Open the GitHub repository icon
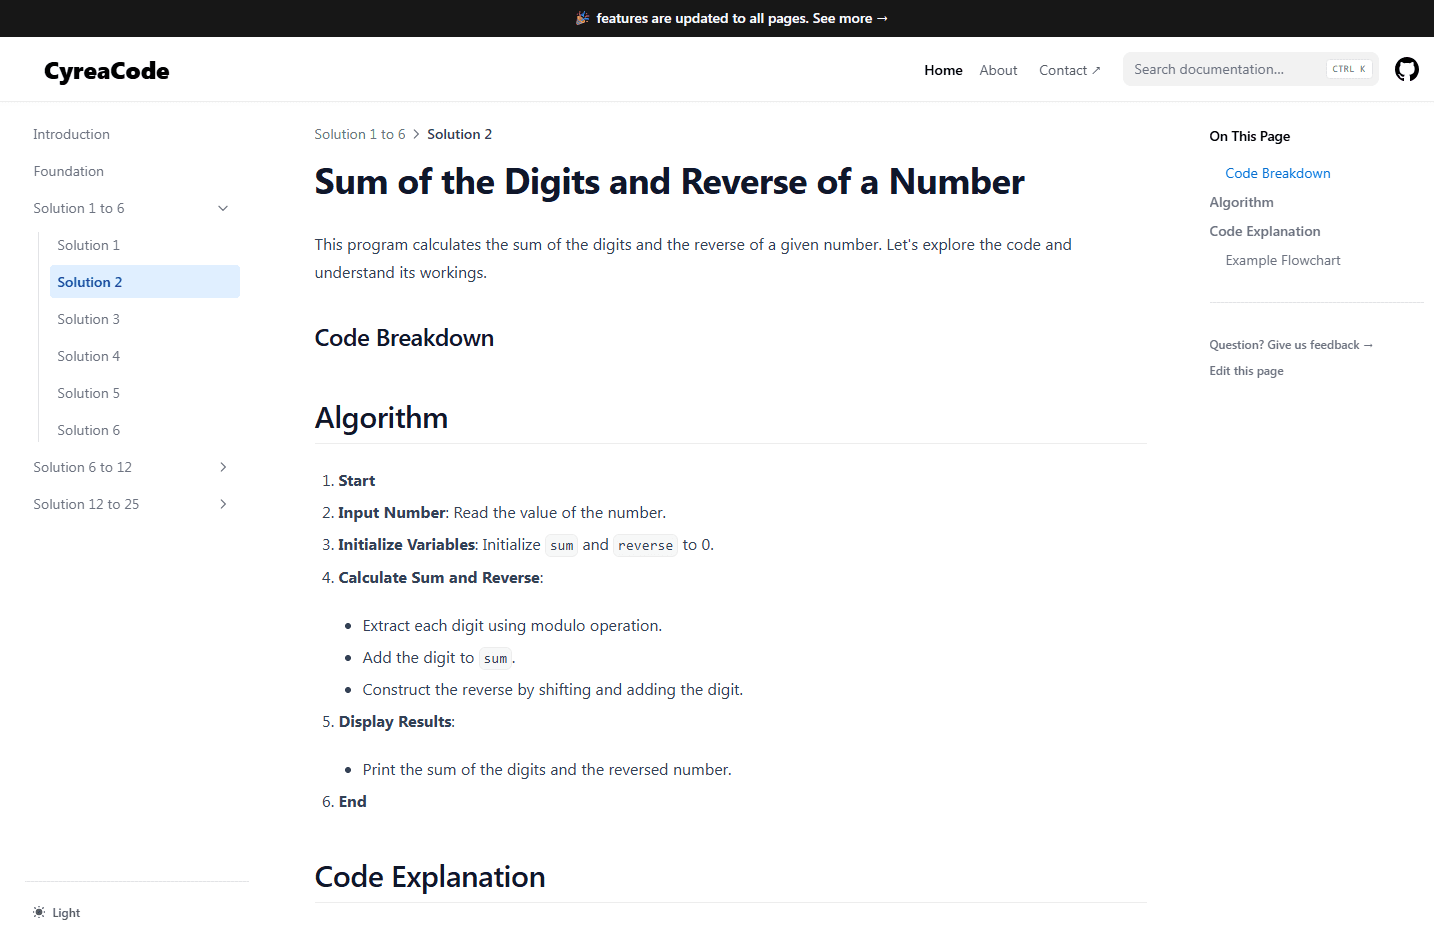Image resolution: width=1434 pixels, height=931 pixels. [1406, 69]
